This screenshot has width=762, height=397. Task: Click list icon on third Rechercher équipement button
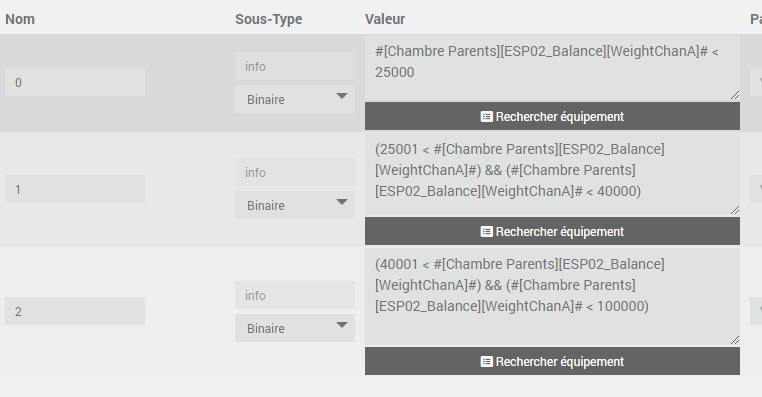(486, 362)
